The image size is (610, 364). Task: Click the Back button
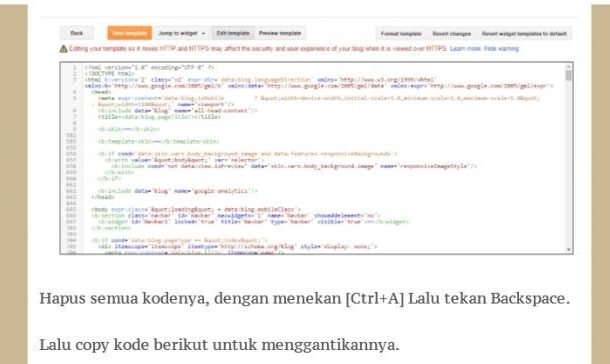point(77,33)
